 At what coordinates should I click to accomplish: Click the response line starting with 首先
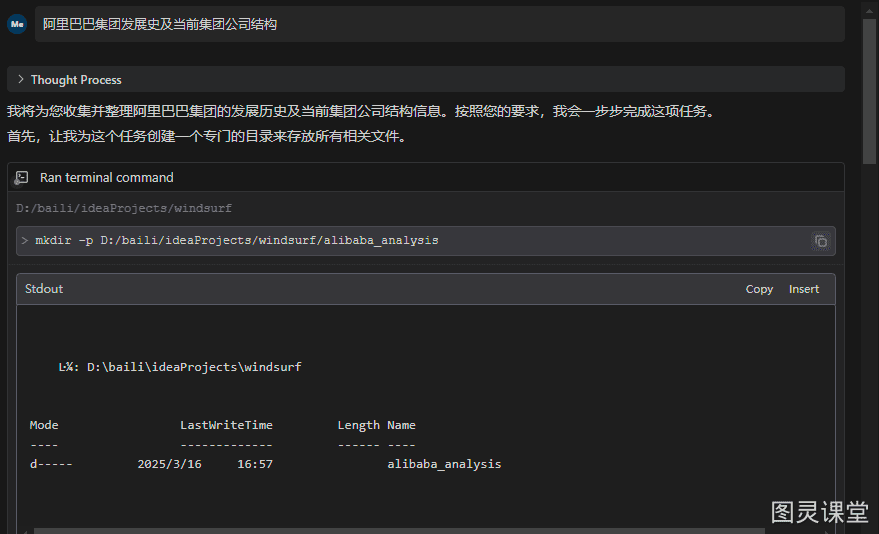point(207,136)
